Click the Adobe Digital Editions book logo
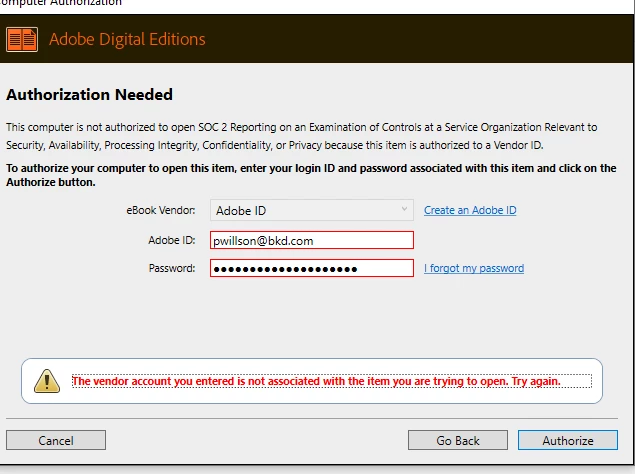This screenshot has height=474, width=635. pos(22,39)
